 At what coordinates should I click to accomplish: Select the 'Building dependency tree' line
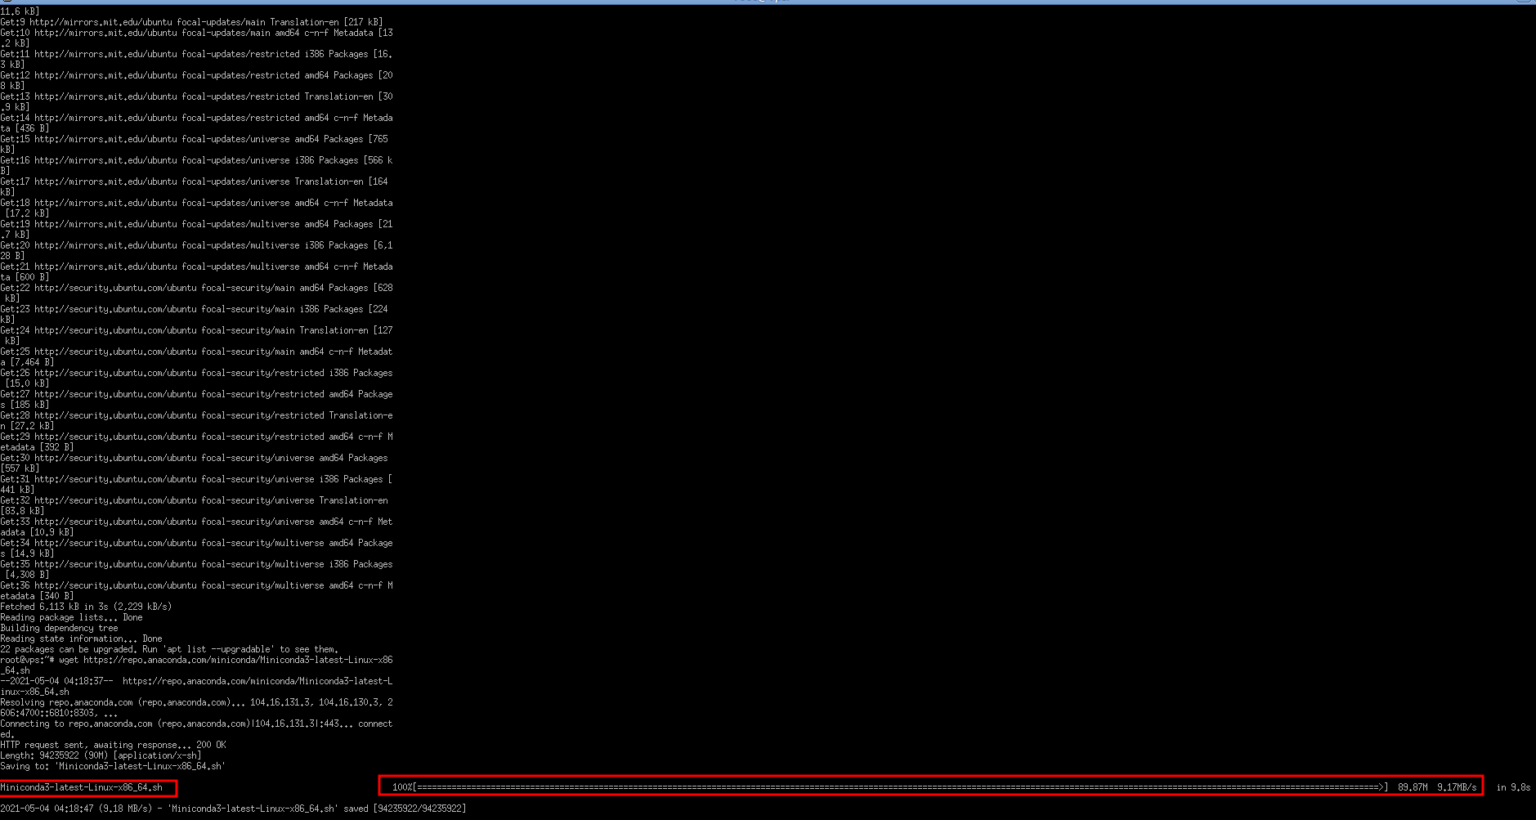tap(59, 628)
